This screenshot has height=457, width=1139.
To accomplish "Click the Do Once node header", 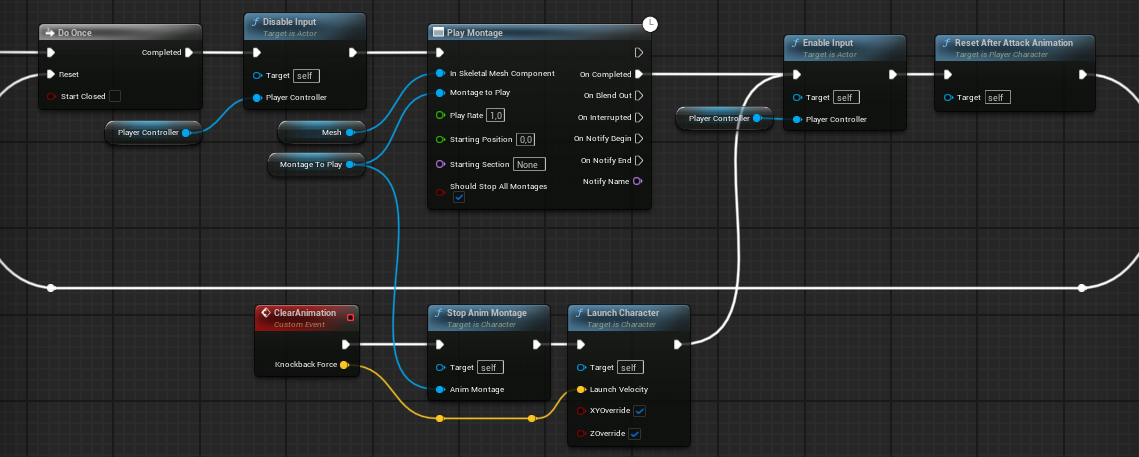I will click(x=120, y=33).
